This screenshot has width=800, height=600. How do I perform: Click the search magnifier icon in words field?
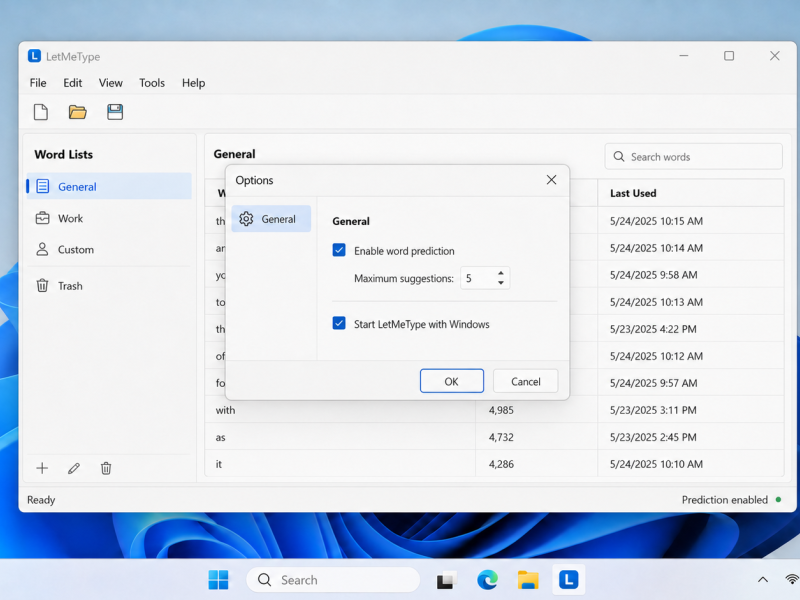pyautogui.click(x=619, y=157)
